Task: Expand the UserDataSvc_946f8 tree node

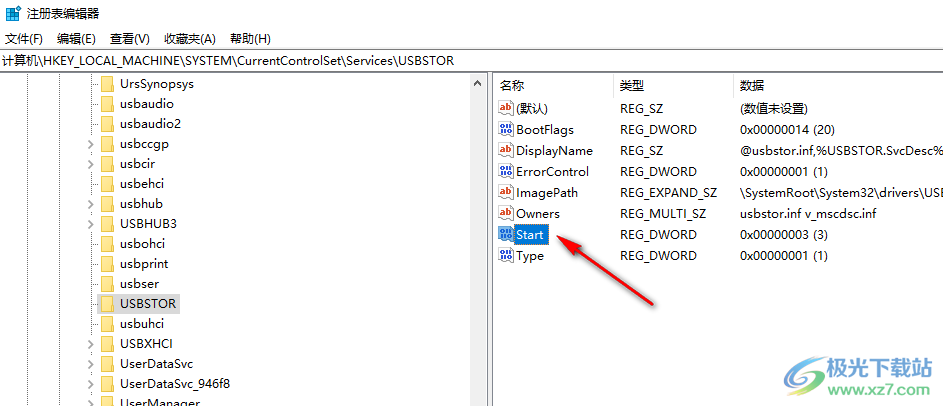Action: click(90, 384)
